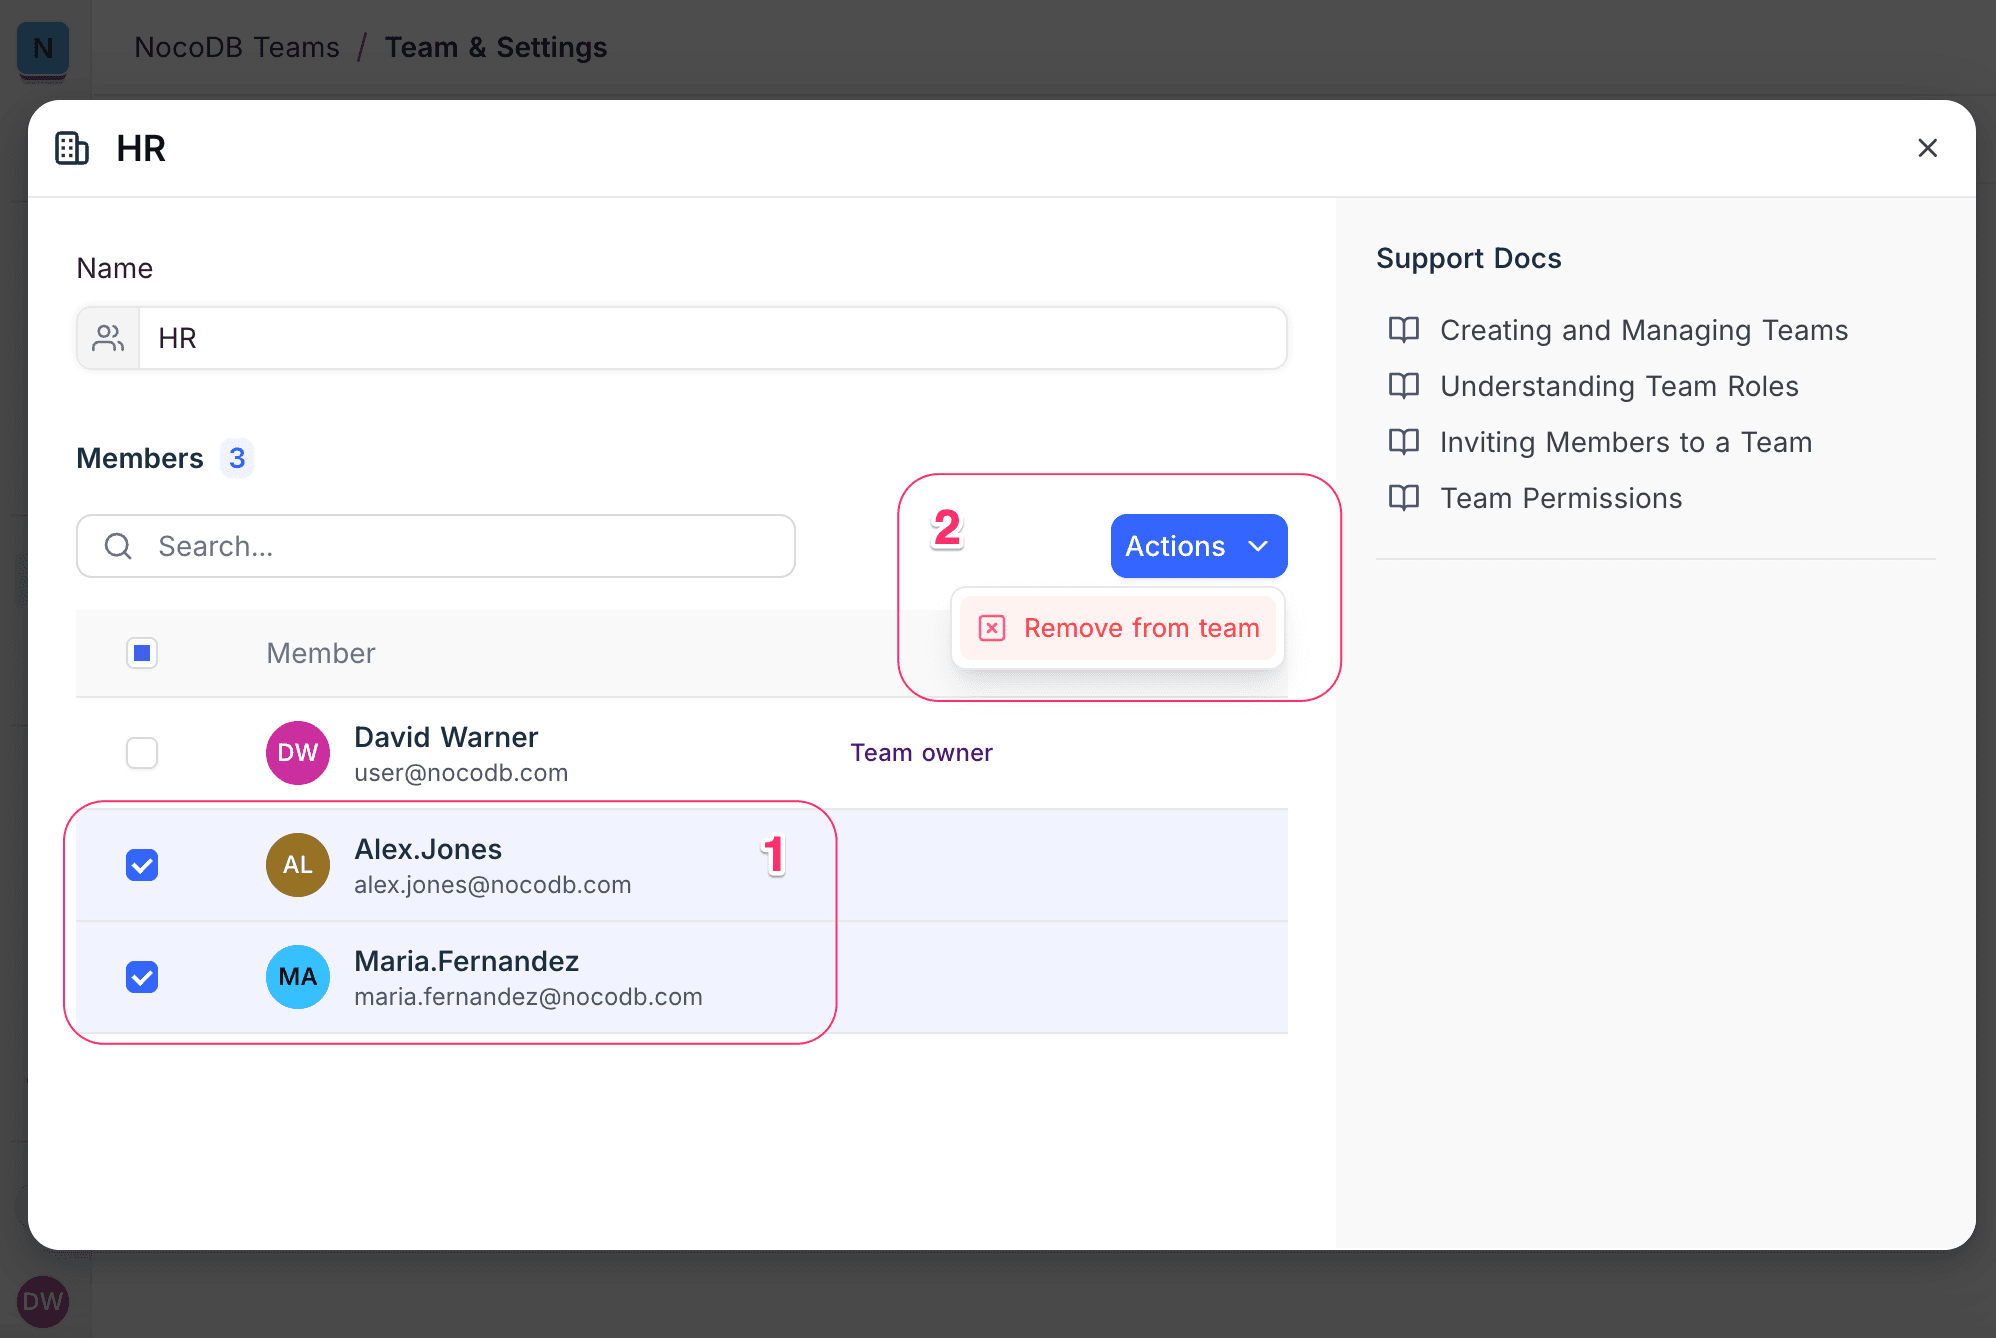Click inside the Search members field
Screen dimensions: 1996x1338
tap(436, 546)
